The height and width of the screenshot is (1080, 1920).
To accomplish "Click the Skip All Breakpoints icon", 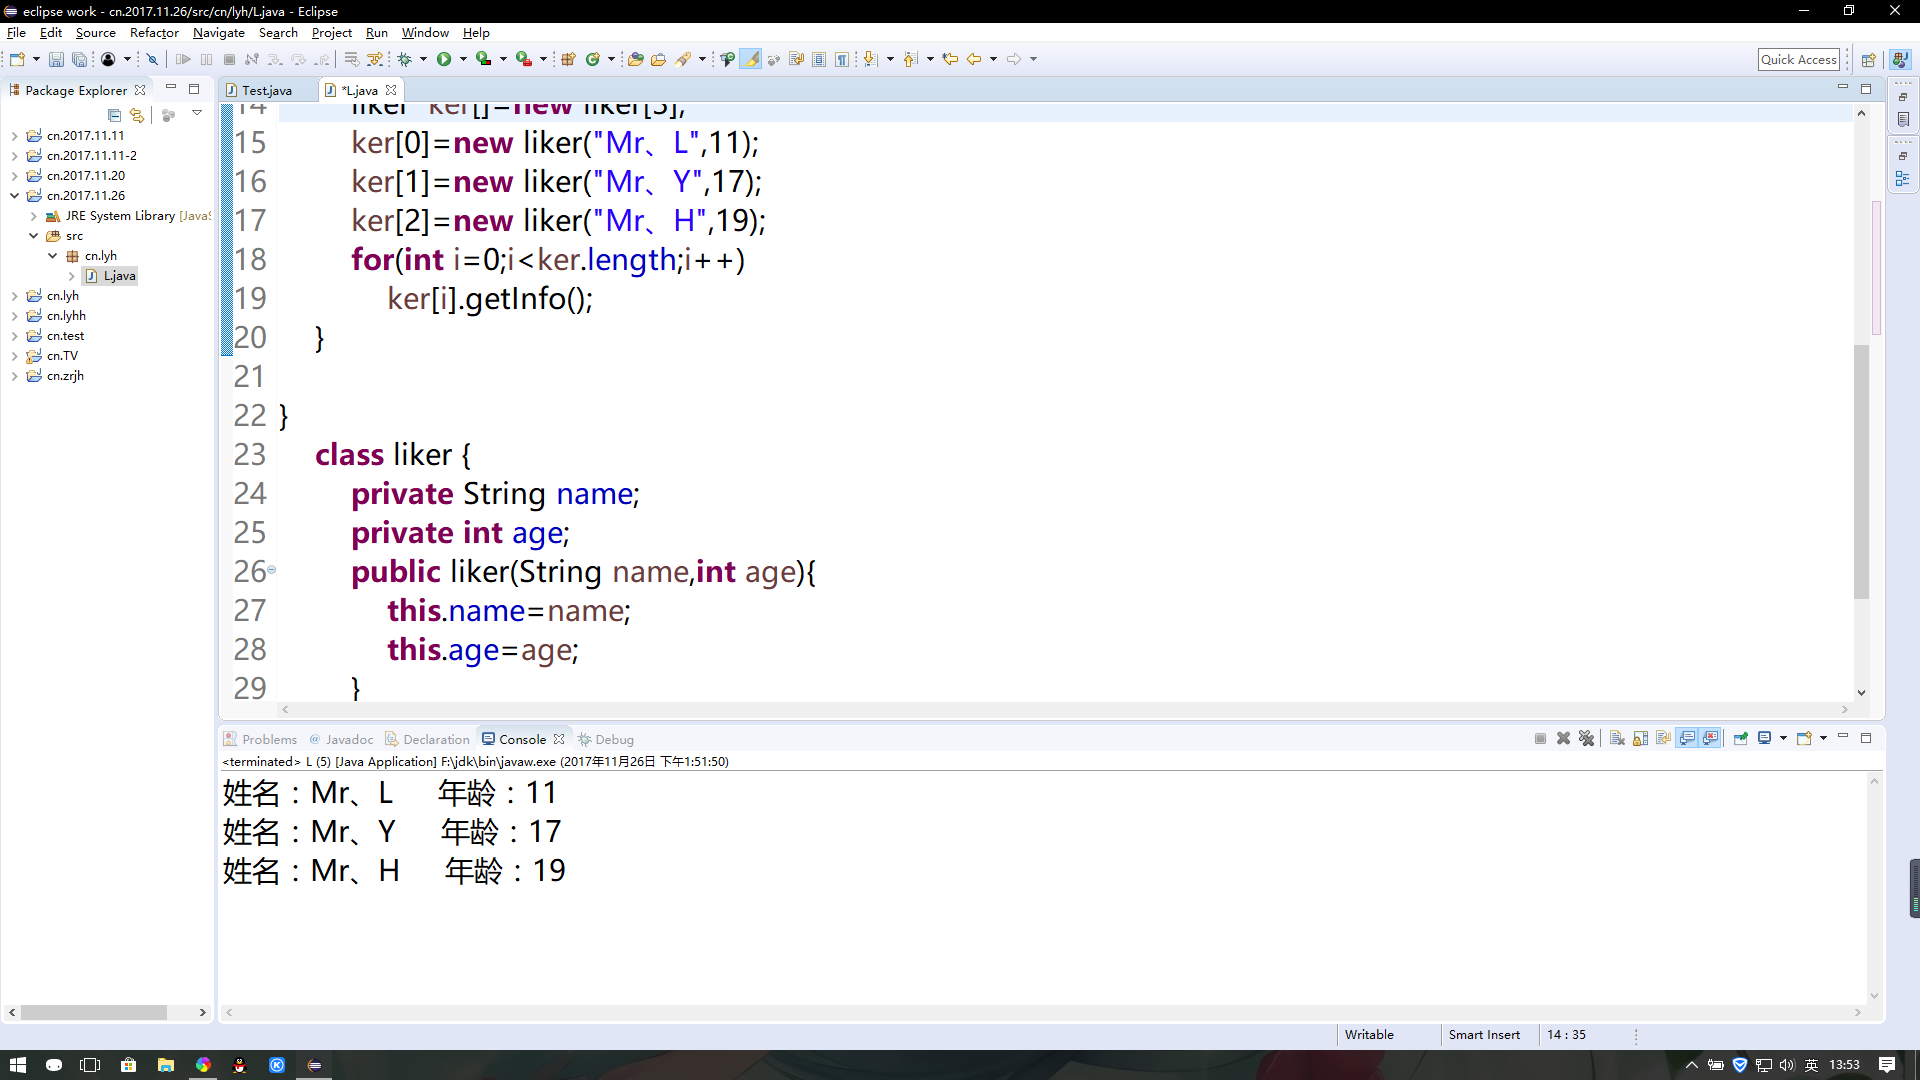I will click(x=152, y=59).
